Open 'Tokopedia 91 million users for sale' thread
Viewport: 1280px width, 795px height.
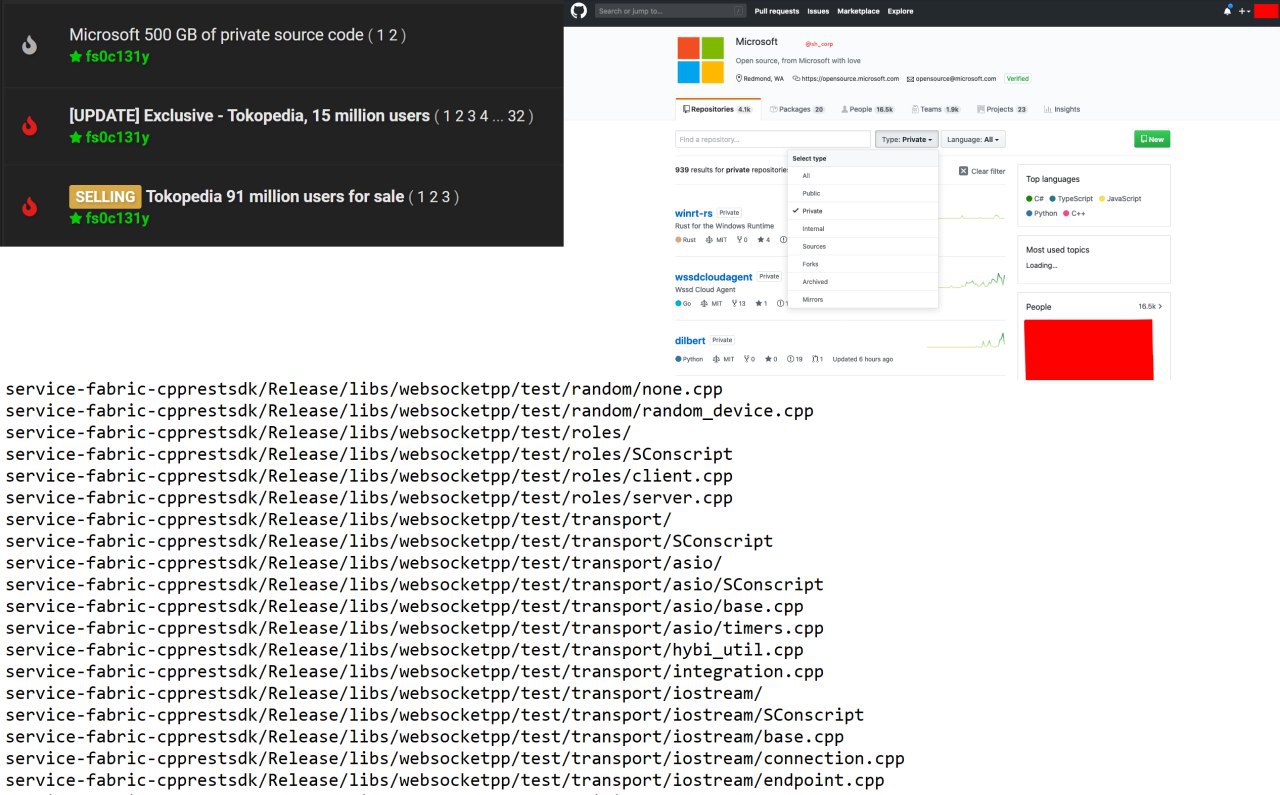click(275, 197)
